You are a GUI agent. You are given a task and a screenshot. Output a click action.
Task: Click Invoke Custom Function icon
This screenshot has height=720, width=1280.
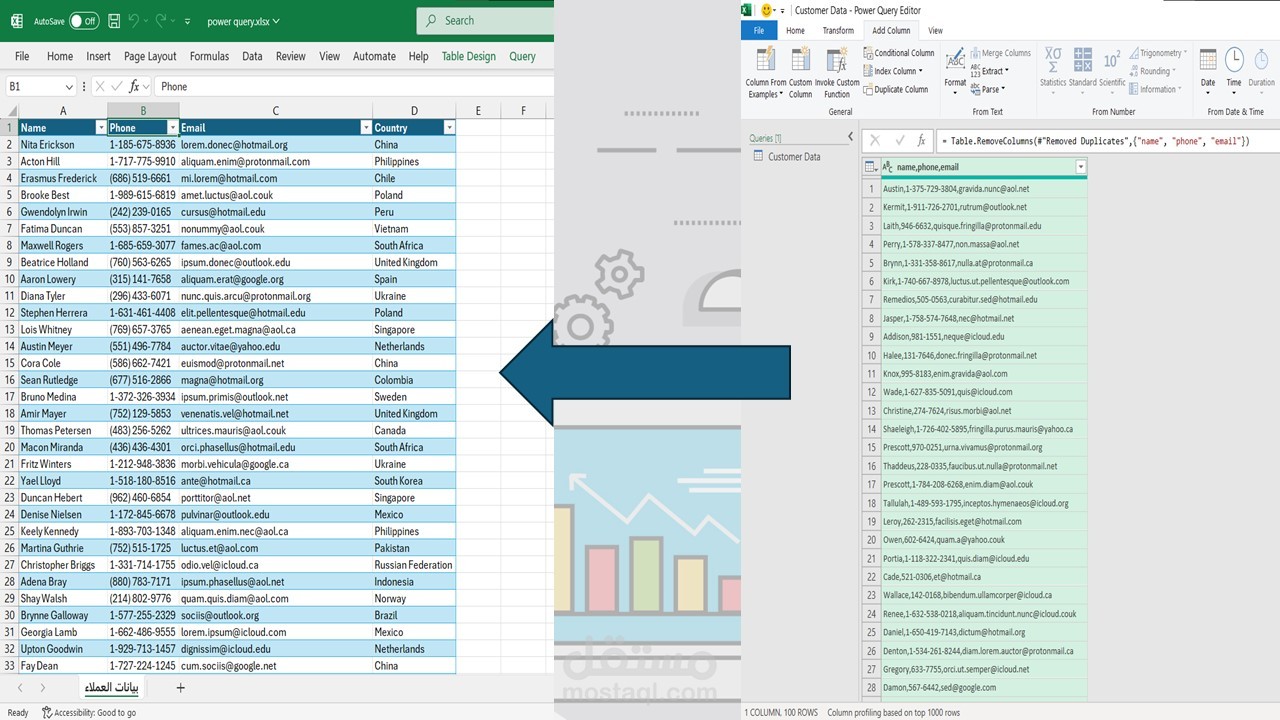pyautogui.click(x=837, y=60)
